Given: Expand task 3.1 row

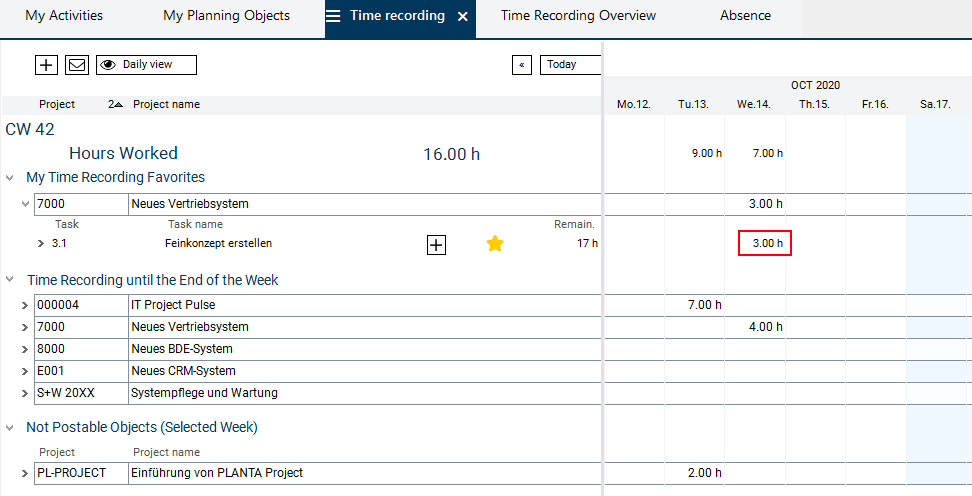Looking at the screenshot, I should (41, 243).
